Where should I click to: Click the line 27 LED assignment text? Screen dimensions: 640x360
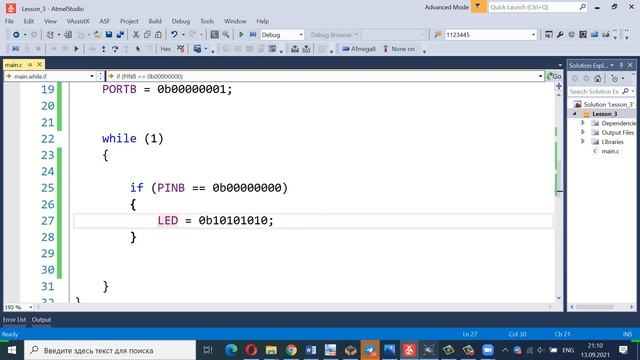pyautogui.click(x=216, y=220)
